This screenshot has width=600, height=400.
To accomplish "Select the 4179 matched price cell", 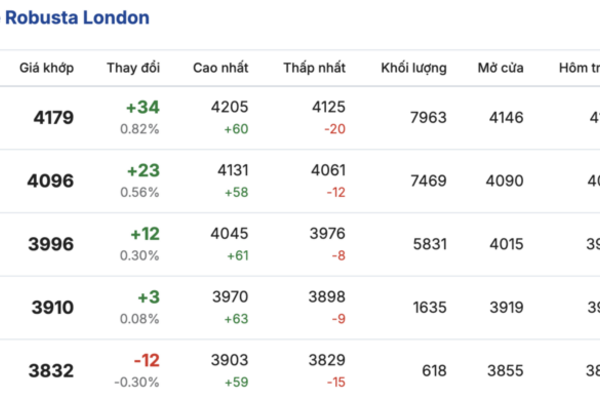I will [53, 118].
